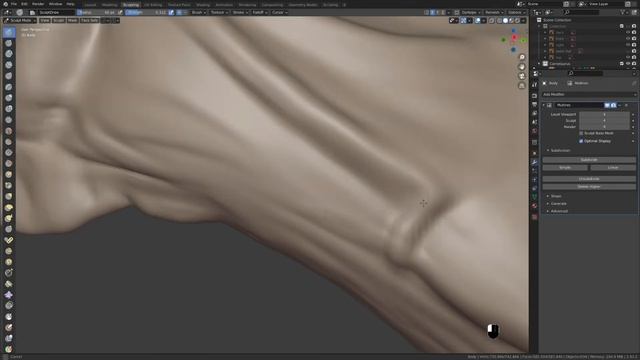Open the Modifier properties wrench tab
640x360 pixels.
coord(534,162)
